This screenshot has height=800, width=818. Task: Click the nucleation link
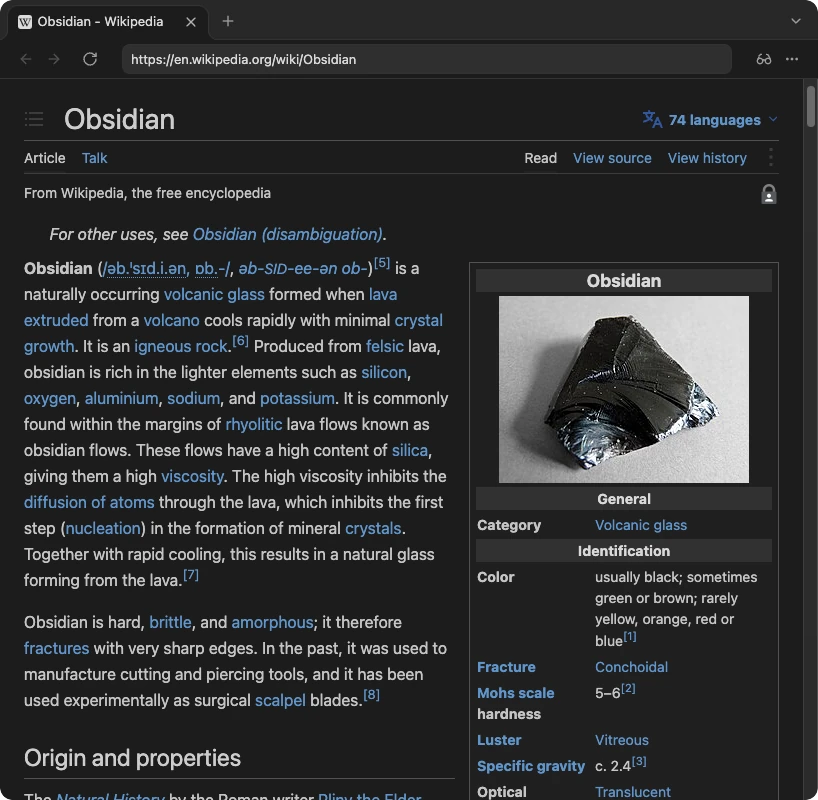[103, 529]
